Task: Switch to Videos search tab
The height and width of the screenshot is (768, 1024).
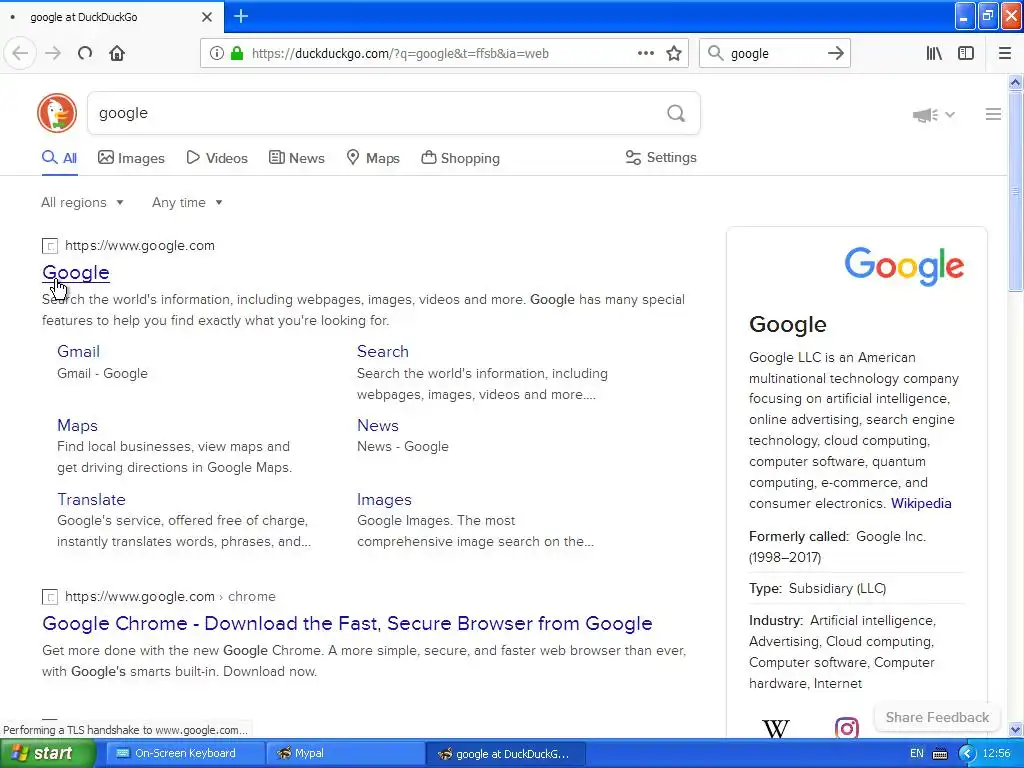Action: point(217,158)
